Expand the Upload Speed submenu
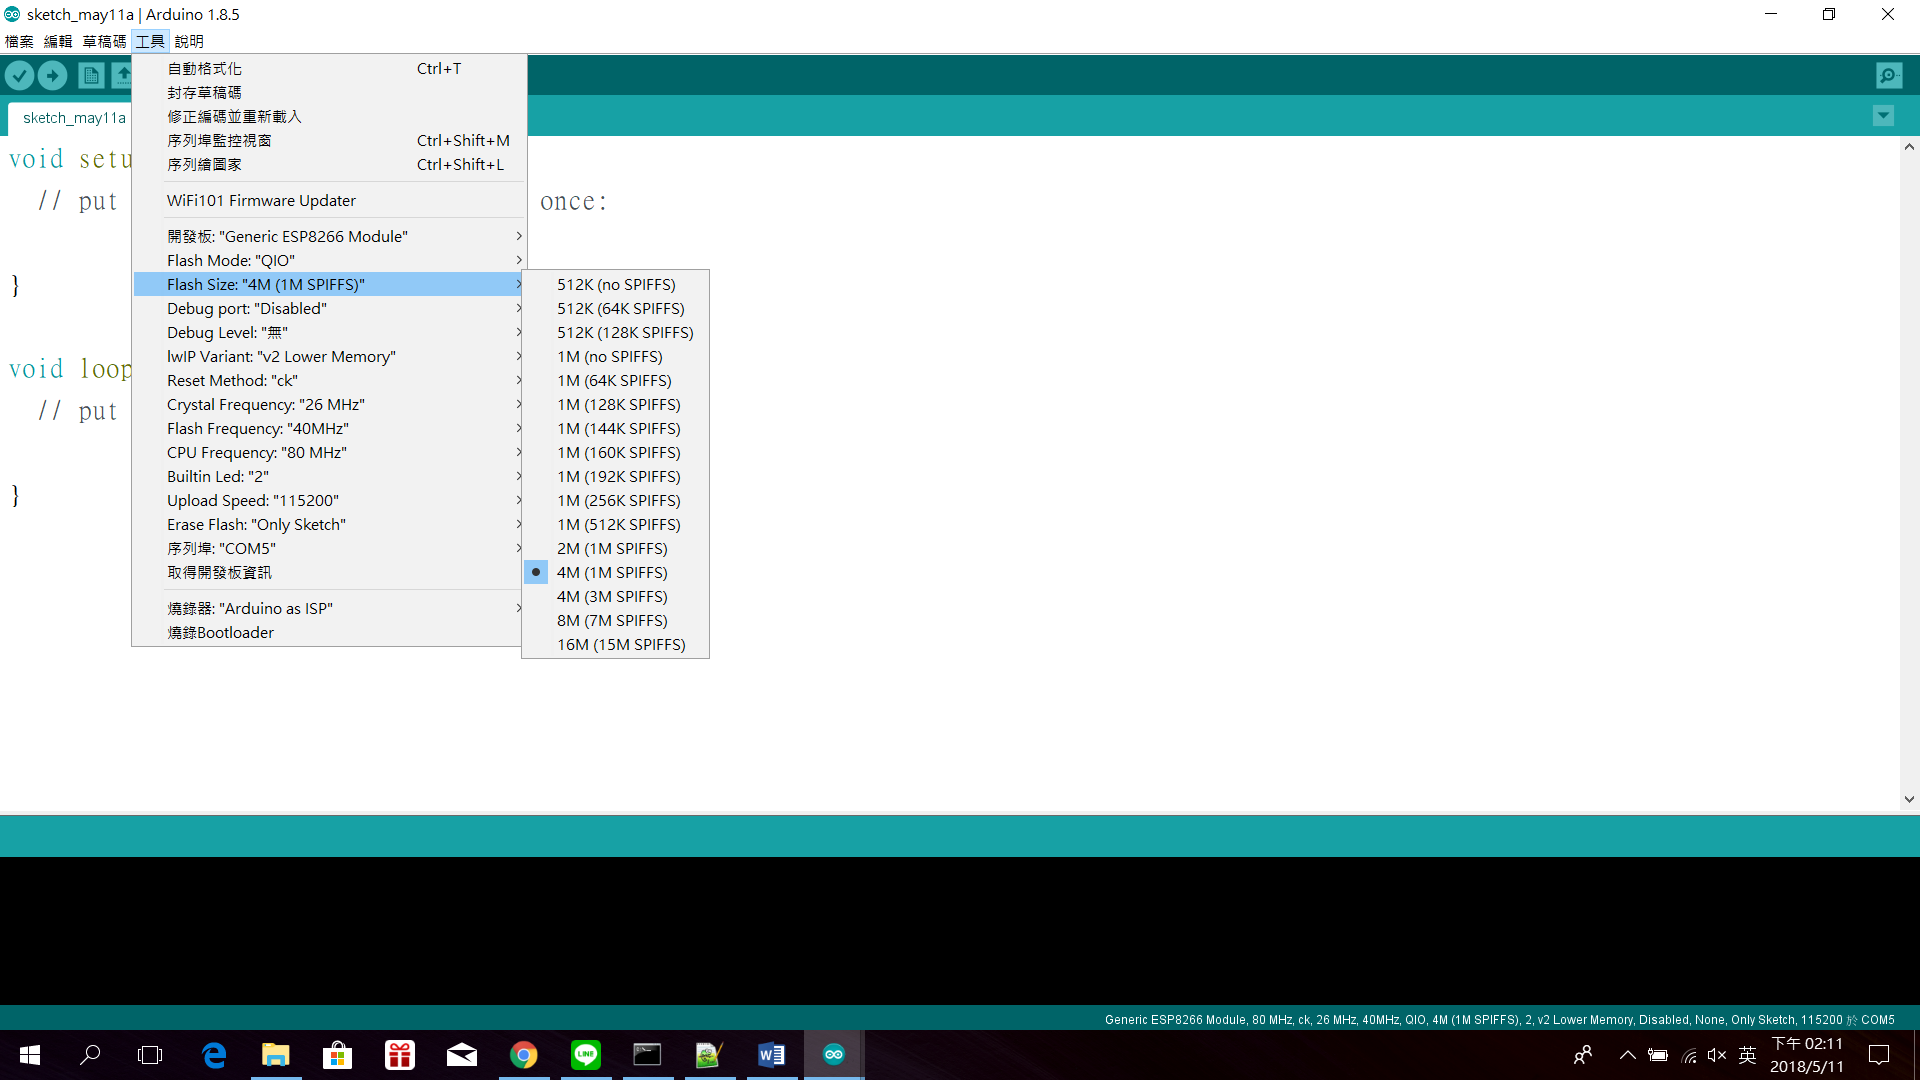The width and height of the screenshot is (1920, 1080). tap(252, 500)
